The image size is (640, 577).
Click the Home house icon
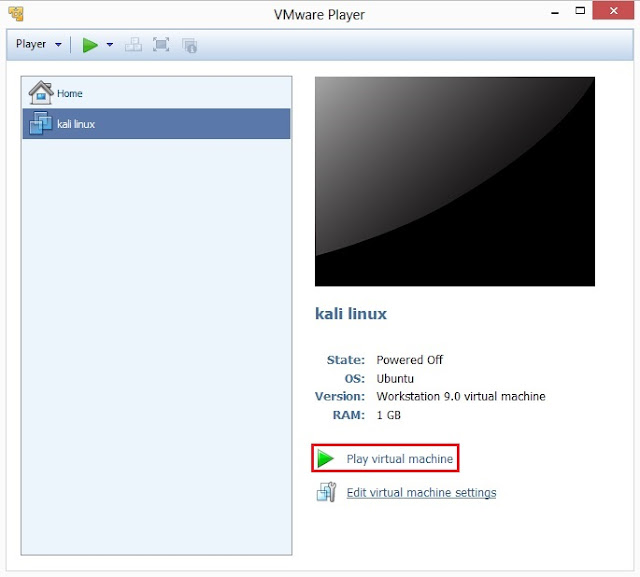[41, 93]
